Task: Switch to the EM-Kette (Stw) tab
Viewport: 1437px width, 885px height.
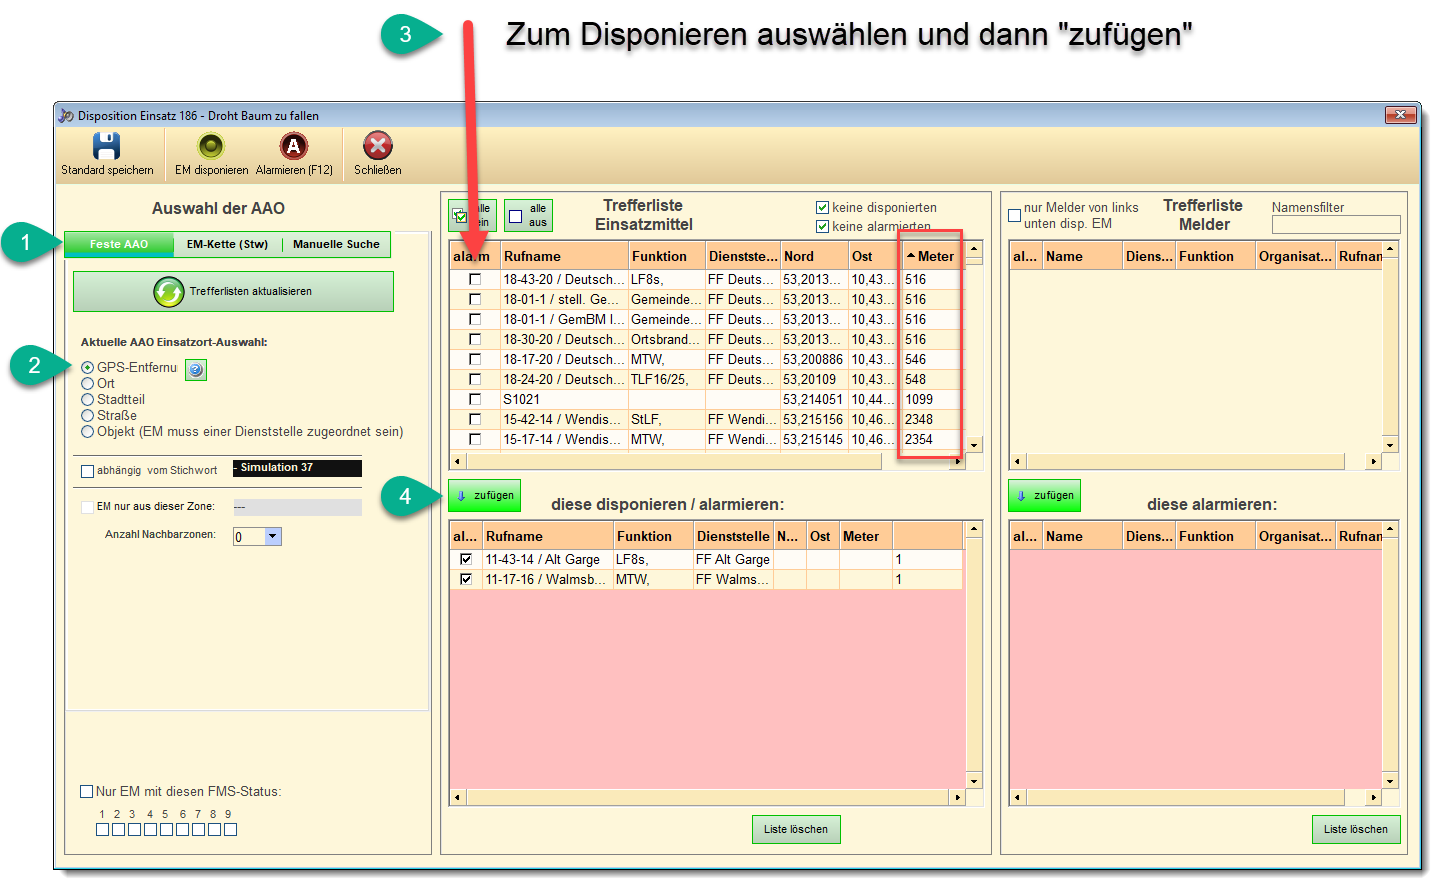Action: [x=227, y=245]
